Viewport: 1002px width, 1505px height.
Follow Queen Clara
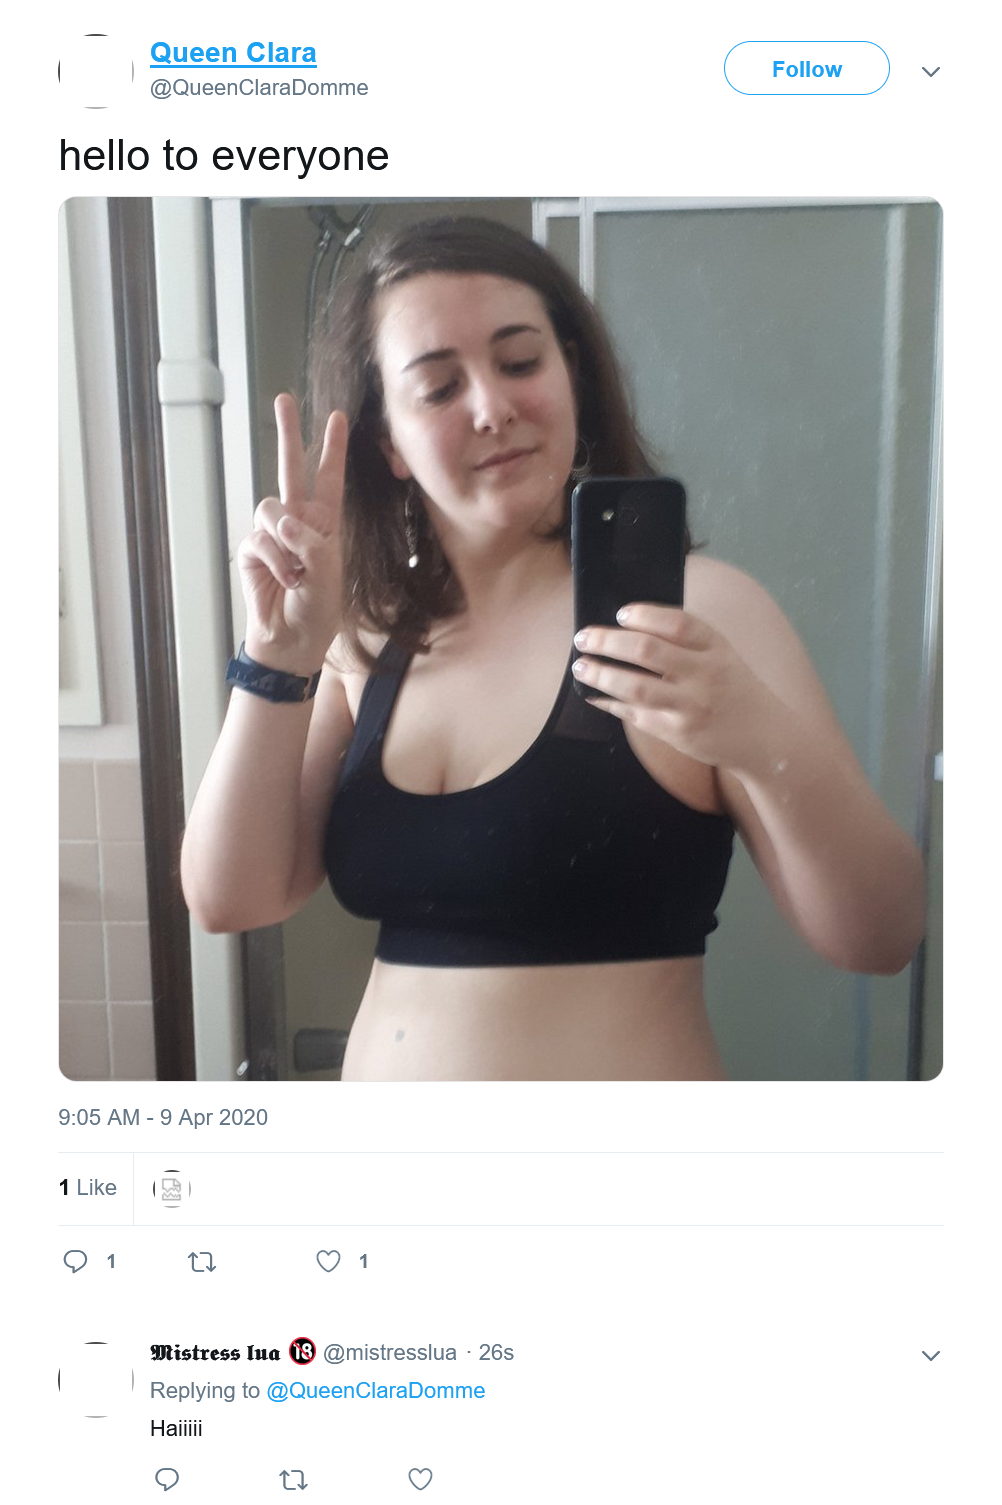(806, 68)
